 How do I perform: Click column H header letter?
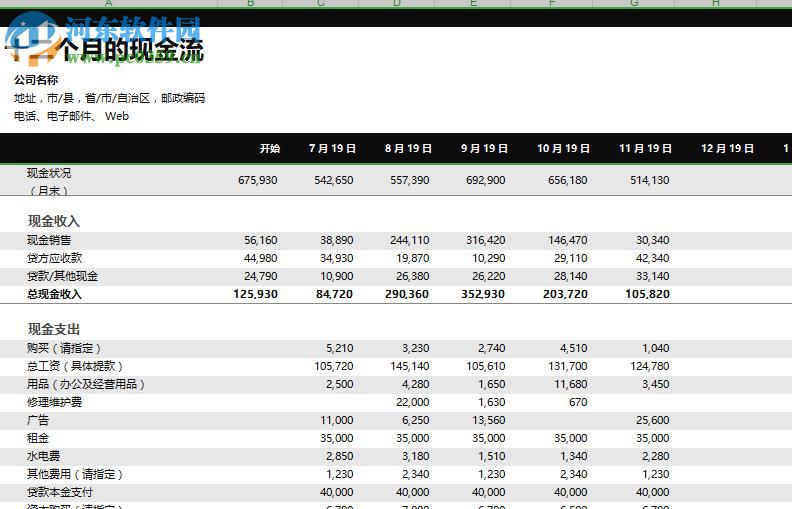(716, 3)
